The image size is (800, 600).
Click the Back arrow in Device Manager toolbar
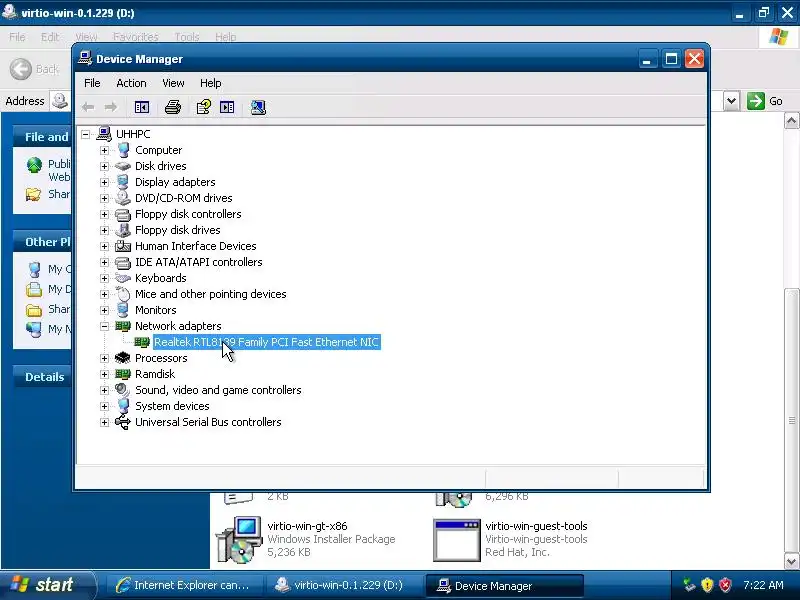coord(88,107)
